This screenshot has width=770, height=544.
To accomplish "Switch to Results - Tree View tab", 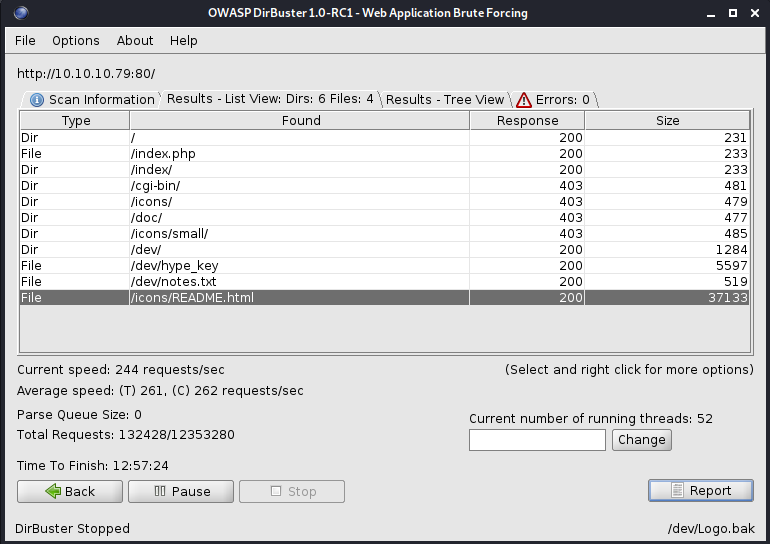I will tap(445, 100).
